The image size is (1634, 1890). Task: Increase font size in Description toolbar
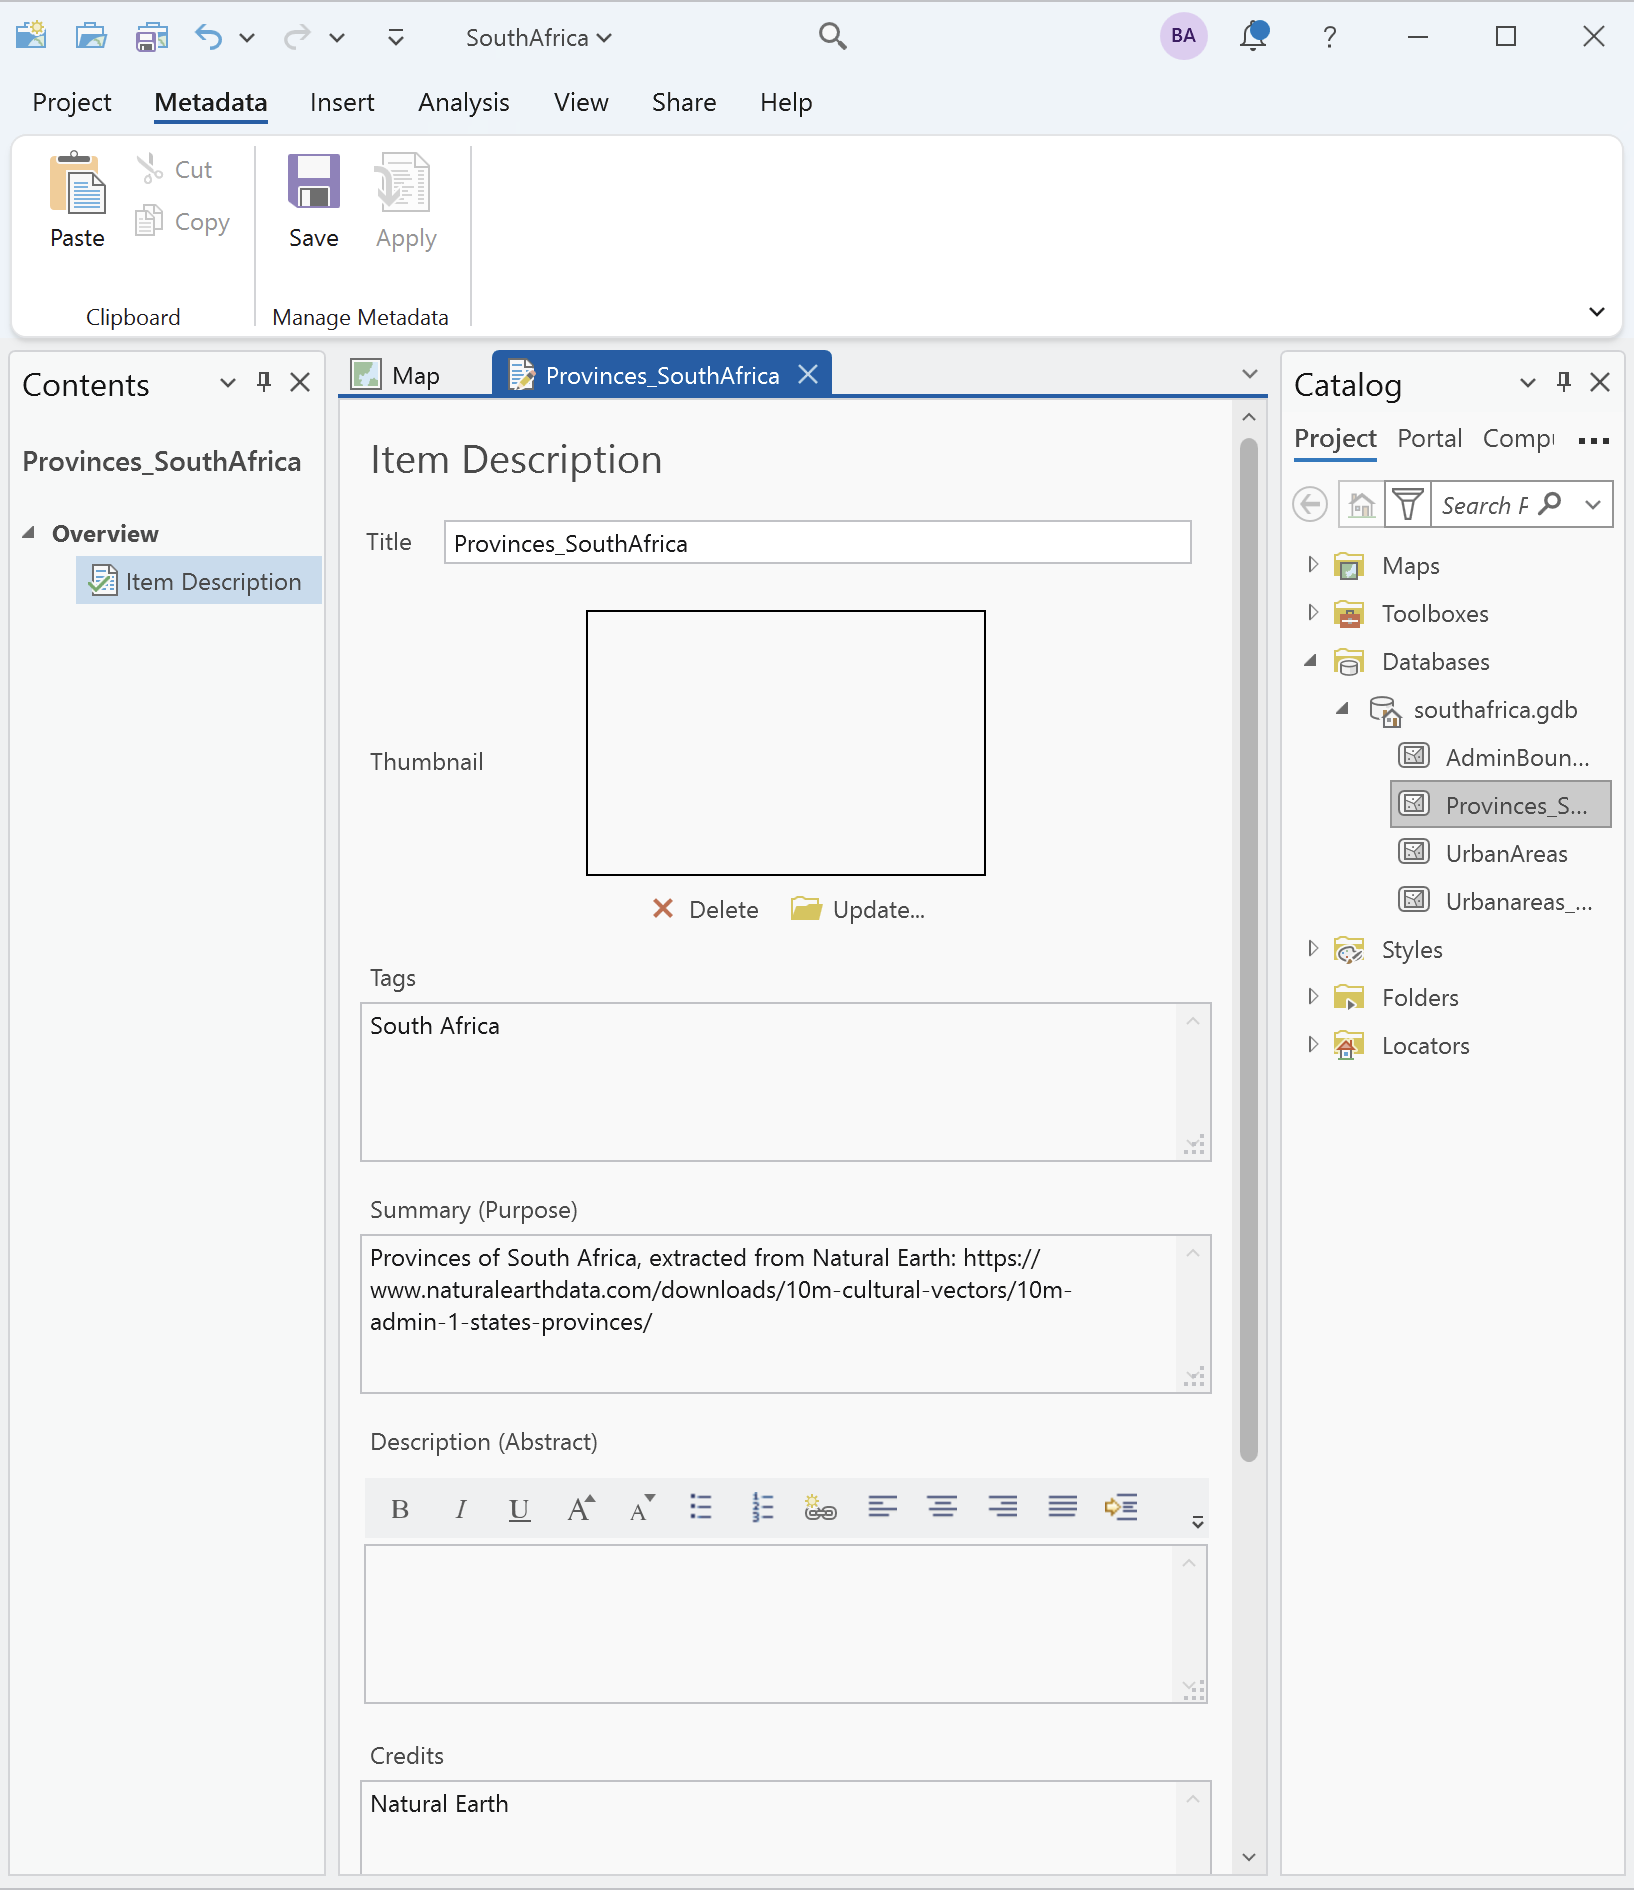point(581,1508)
